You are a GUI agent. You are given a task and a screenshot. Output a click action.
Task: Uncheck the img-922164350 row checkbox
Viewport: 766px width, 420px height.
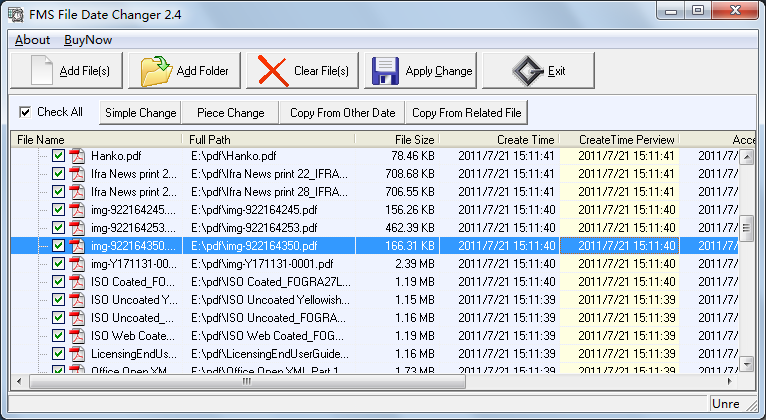pos(58,246)
